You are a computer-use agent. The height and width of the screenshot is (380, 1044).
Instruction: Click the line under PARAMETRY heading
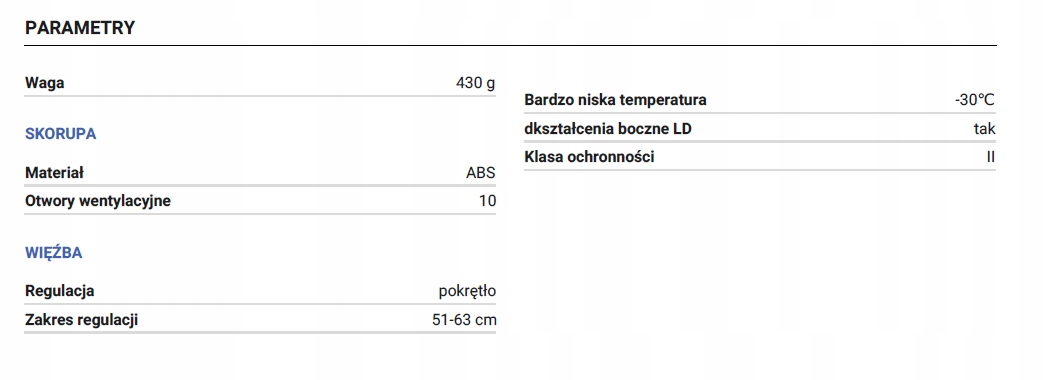[x=511, y=45]
